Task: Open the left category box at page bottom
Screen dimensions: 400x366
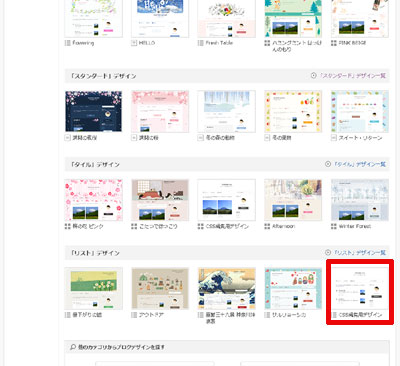Action: click(x=155, y=364)
